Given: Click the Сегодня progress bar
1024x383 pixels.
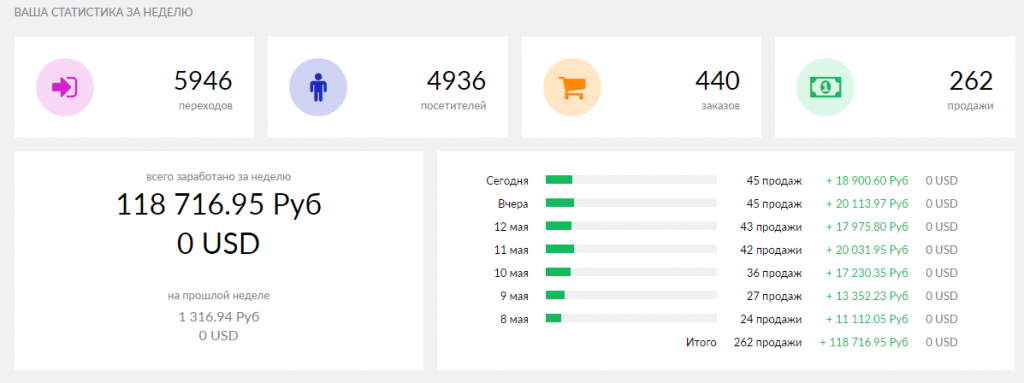Looking at the screenshot, I should [x=631, y=180].
